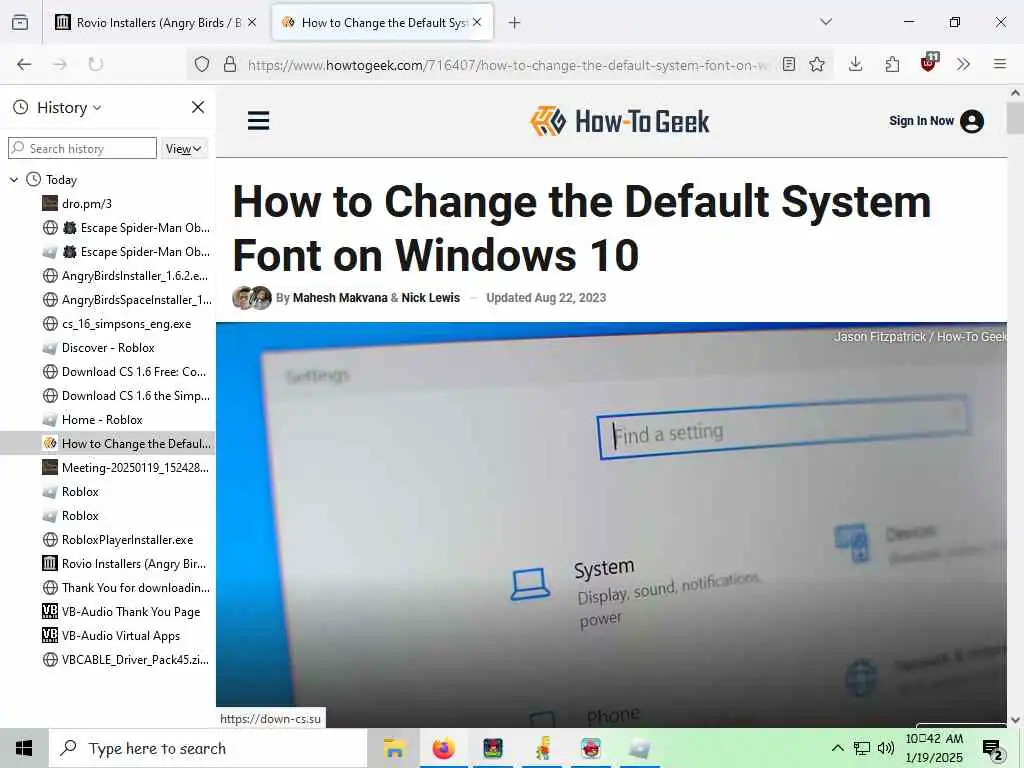
Task: Open author Mahesh Makvana's profile
Action: click(340, 298)
